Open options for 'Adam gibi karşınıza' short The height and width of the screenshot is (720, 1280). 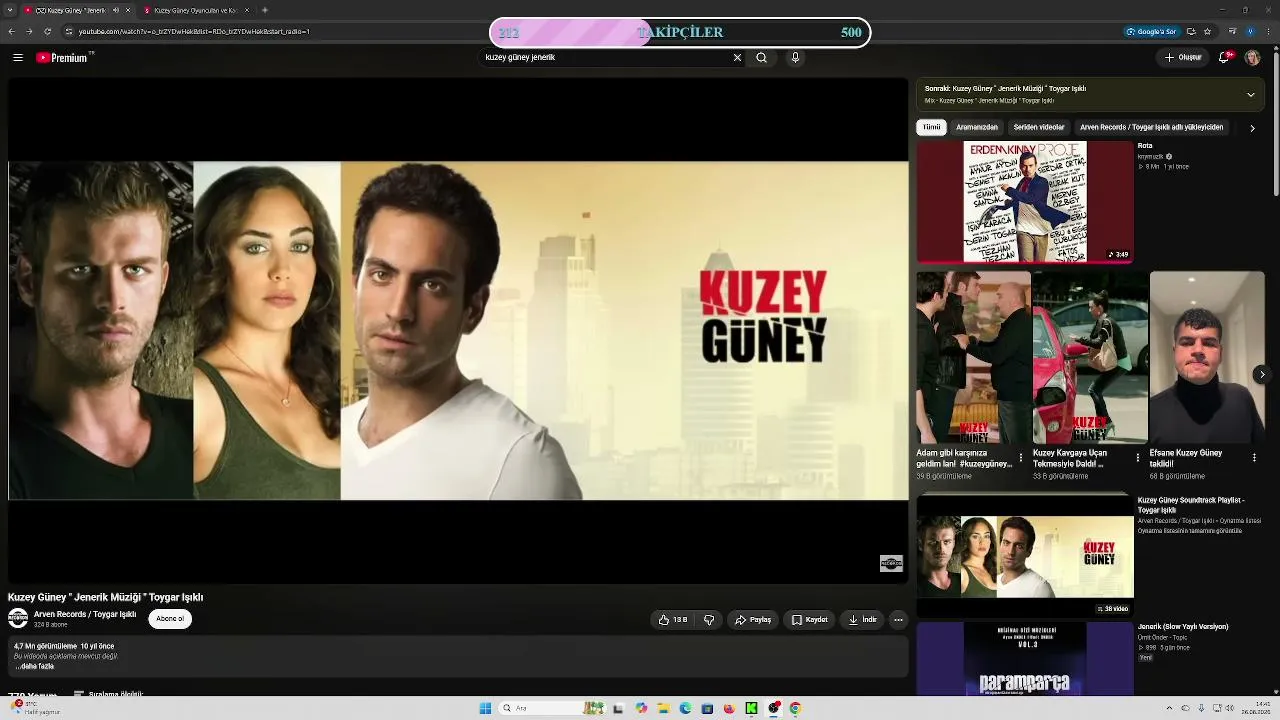click(1021, 458)
